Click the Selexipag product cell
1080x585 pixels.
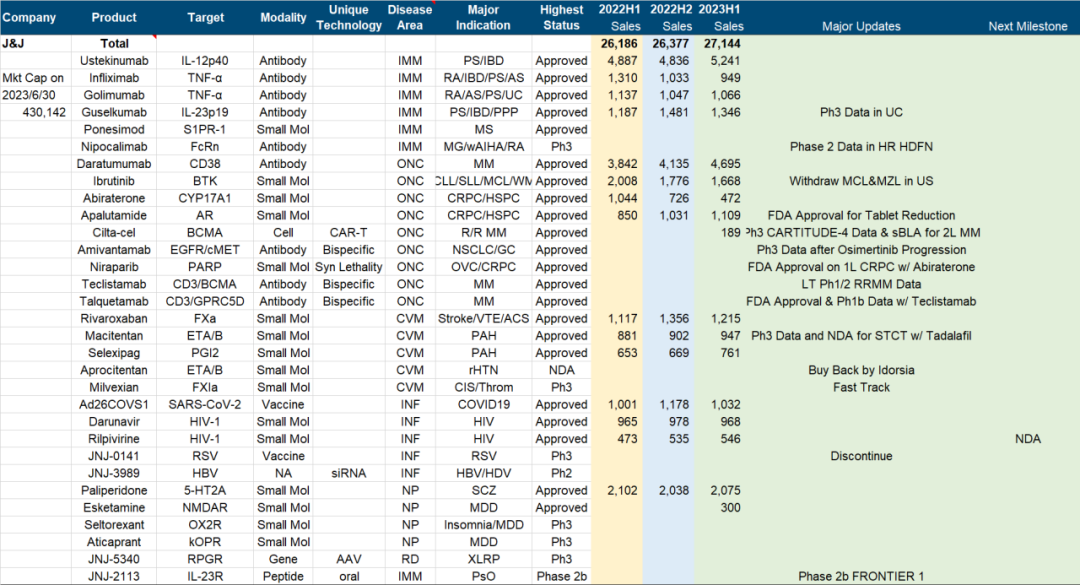click(114, 353)
